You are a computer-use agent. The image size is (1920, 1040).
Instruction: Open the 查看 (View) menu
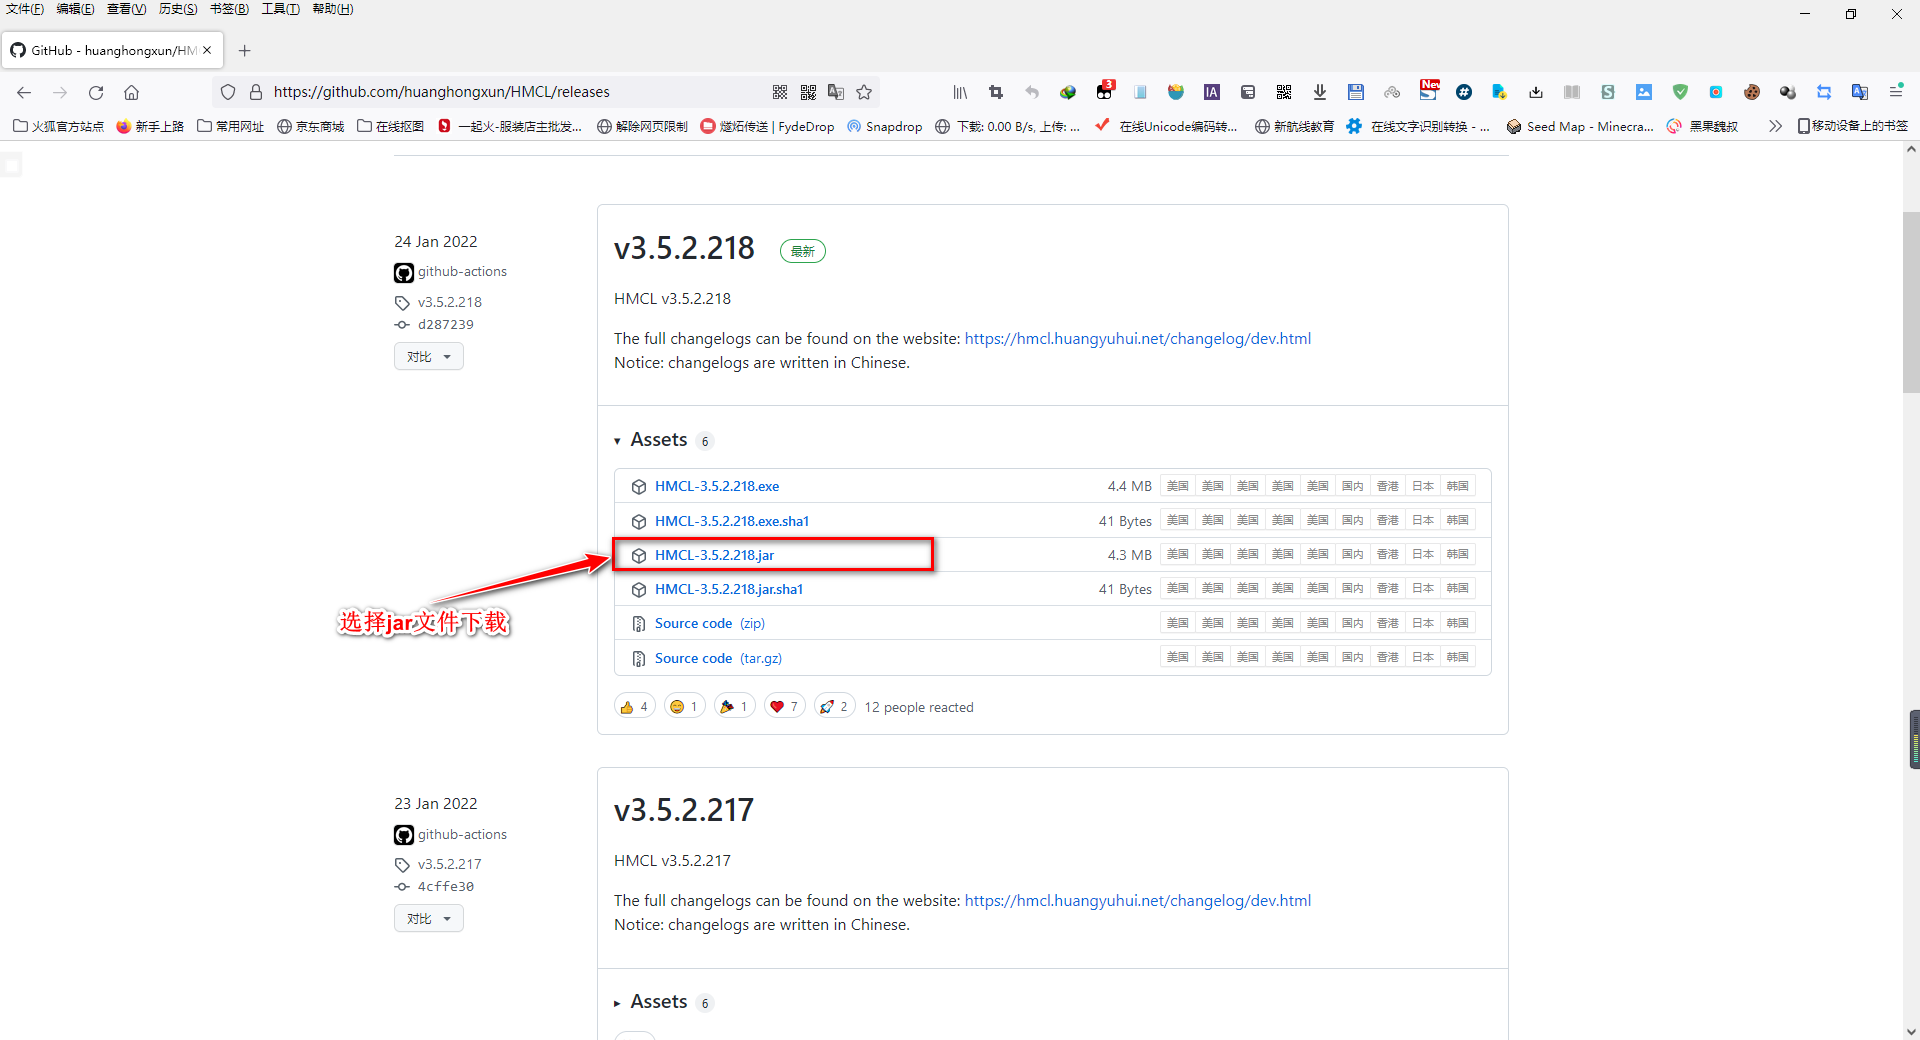pos(127,9)
